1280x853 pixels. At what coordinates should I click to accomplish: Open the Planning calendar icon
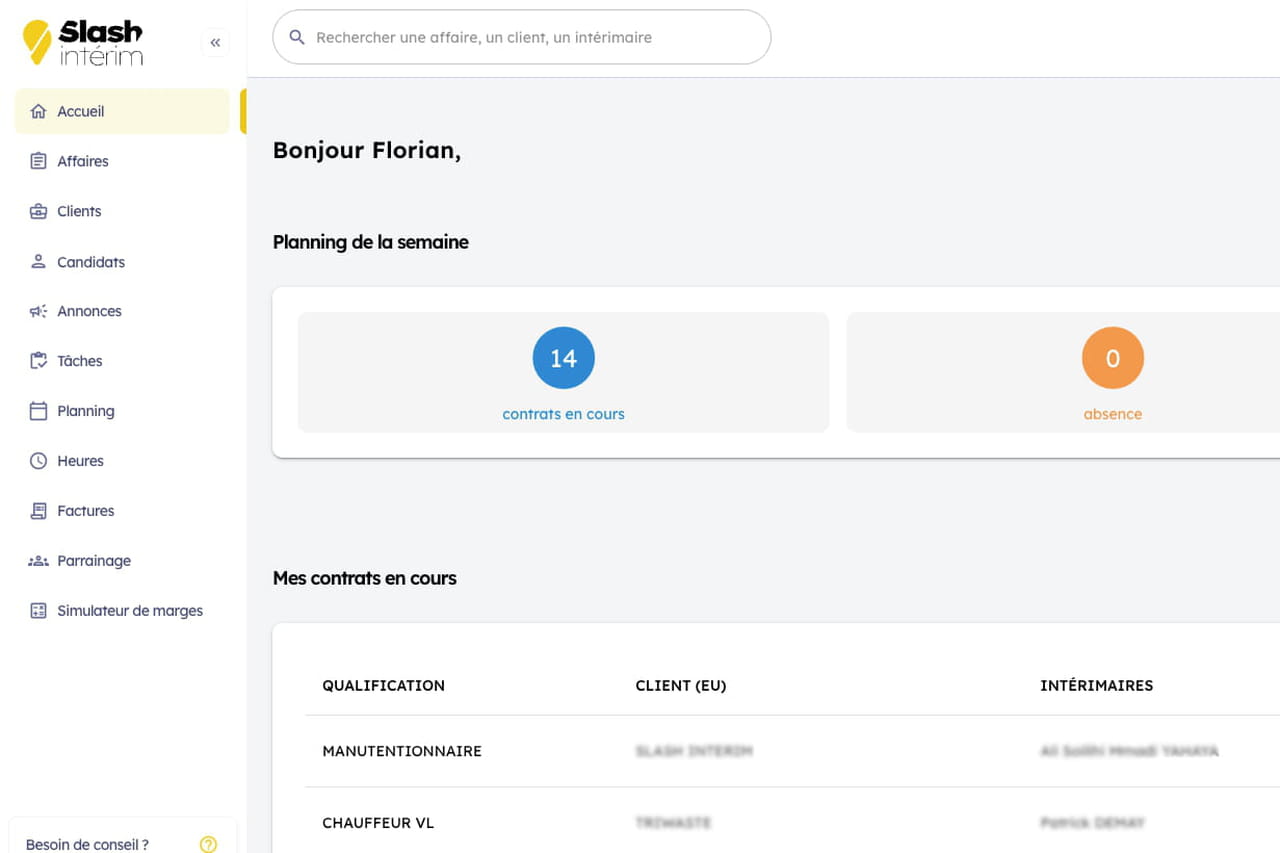click(x=36, y=411)
